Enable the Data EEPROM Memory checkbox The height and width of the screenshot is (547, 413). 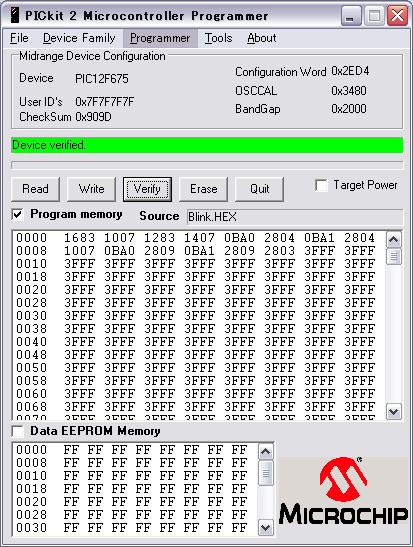click(17, 431)
